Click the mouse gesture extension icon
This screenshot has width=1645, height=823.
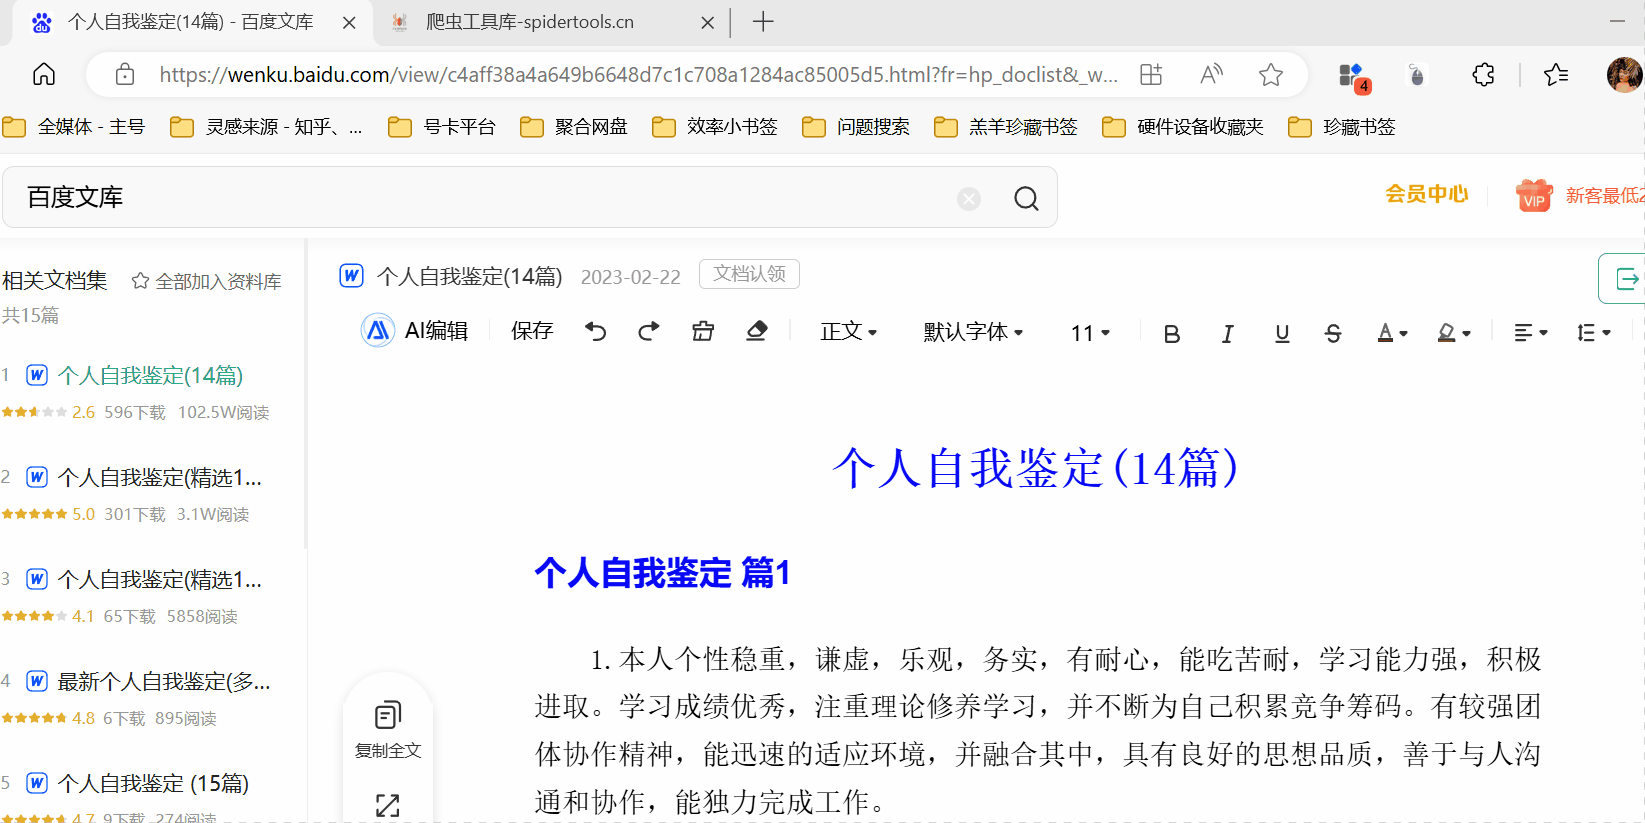pos(1416,74)
